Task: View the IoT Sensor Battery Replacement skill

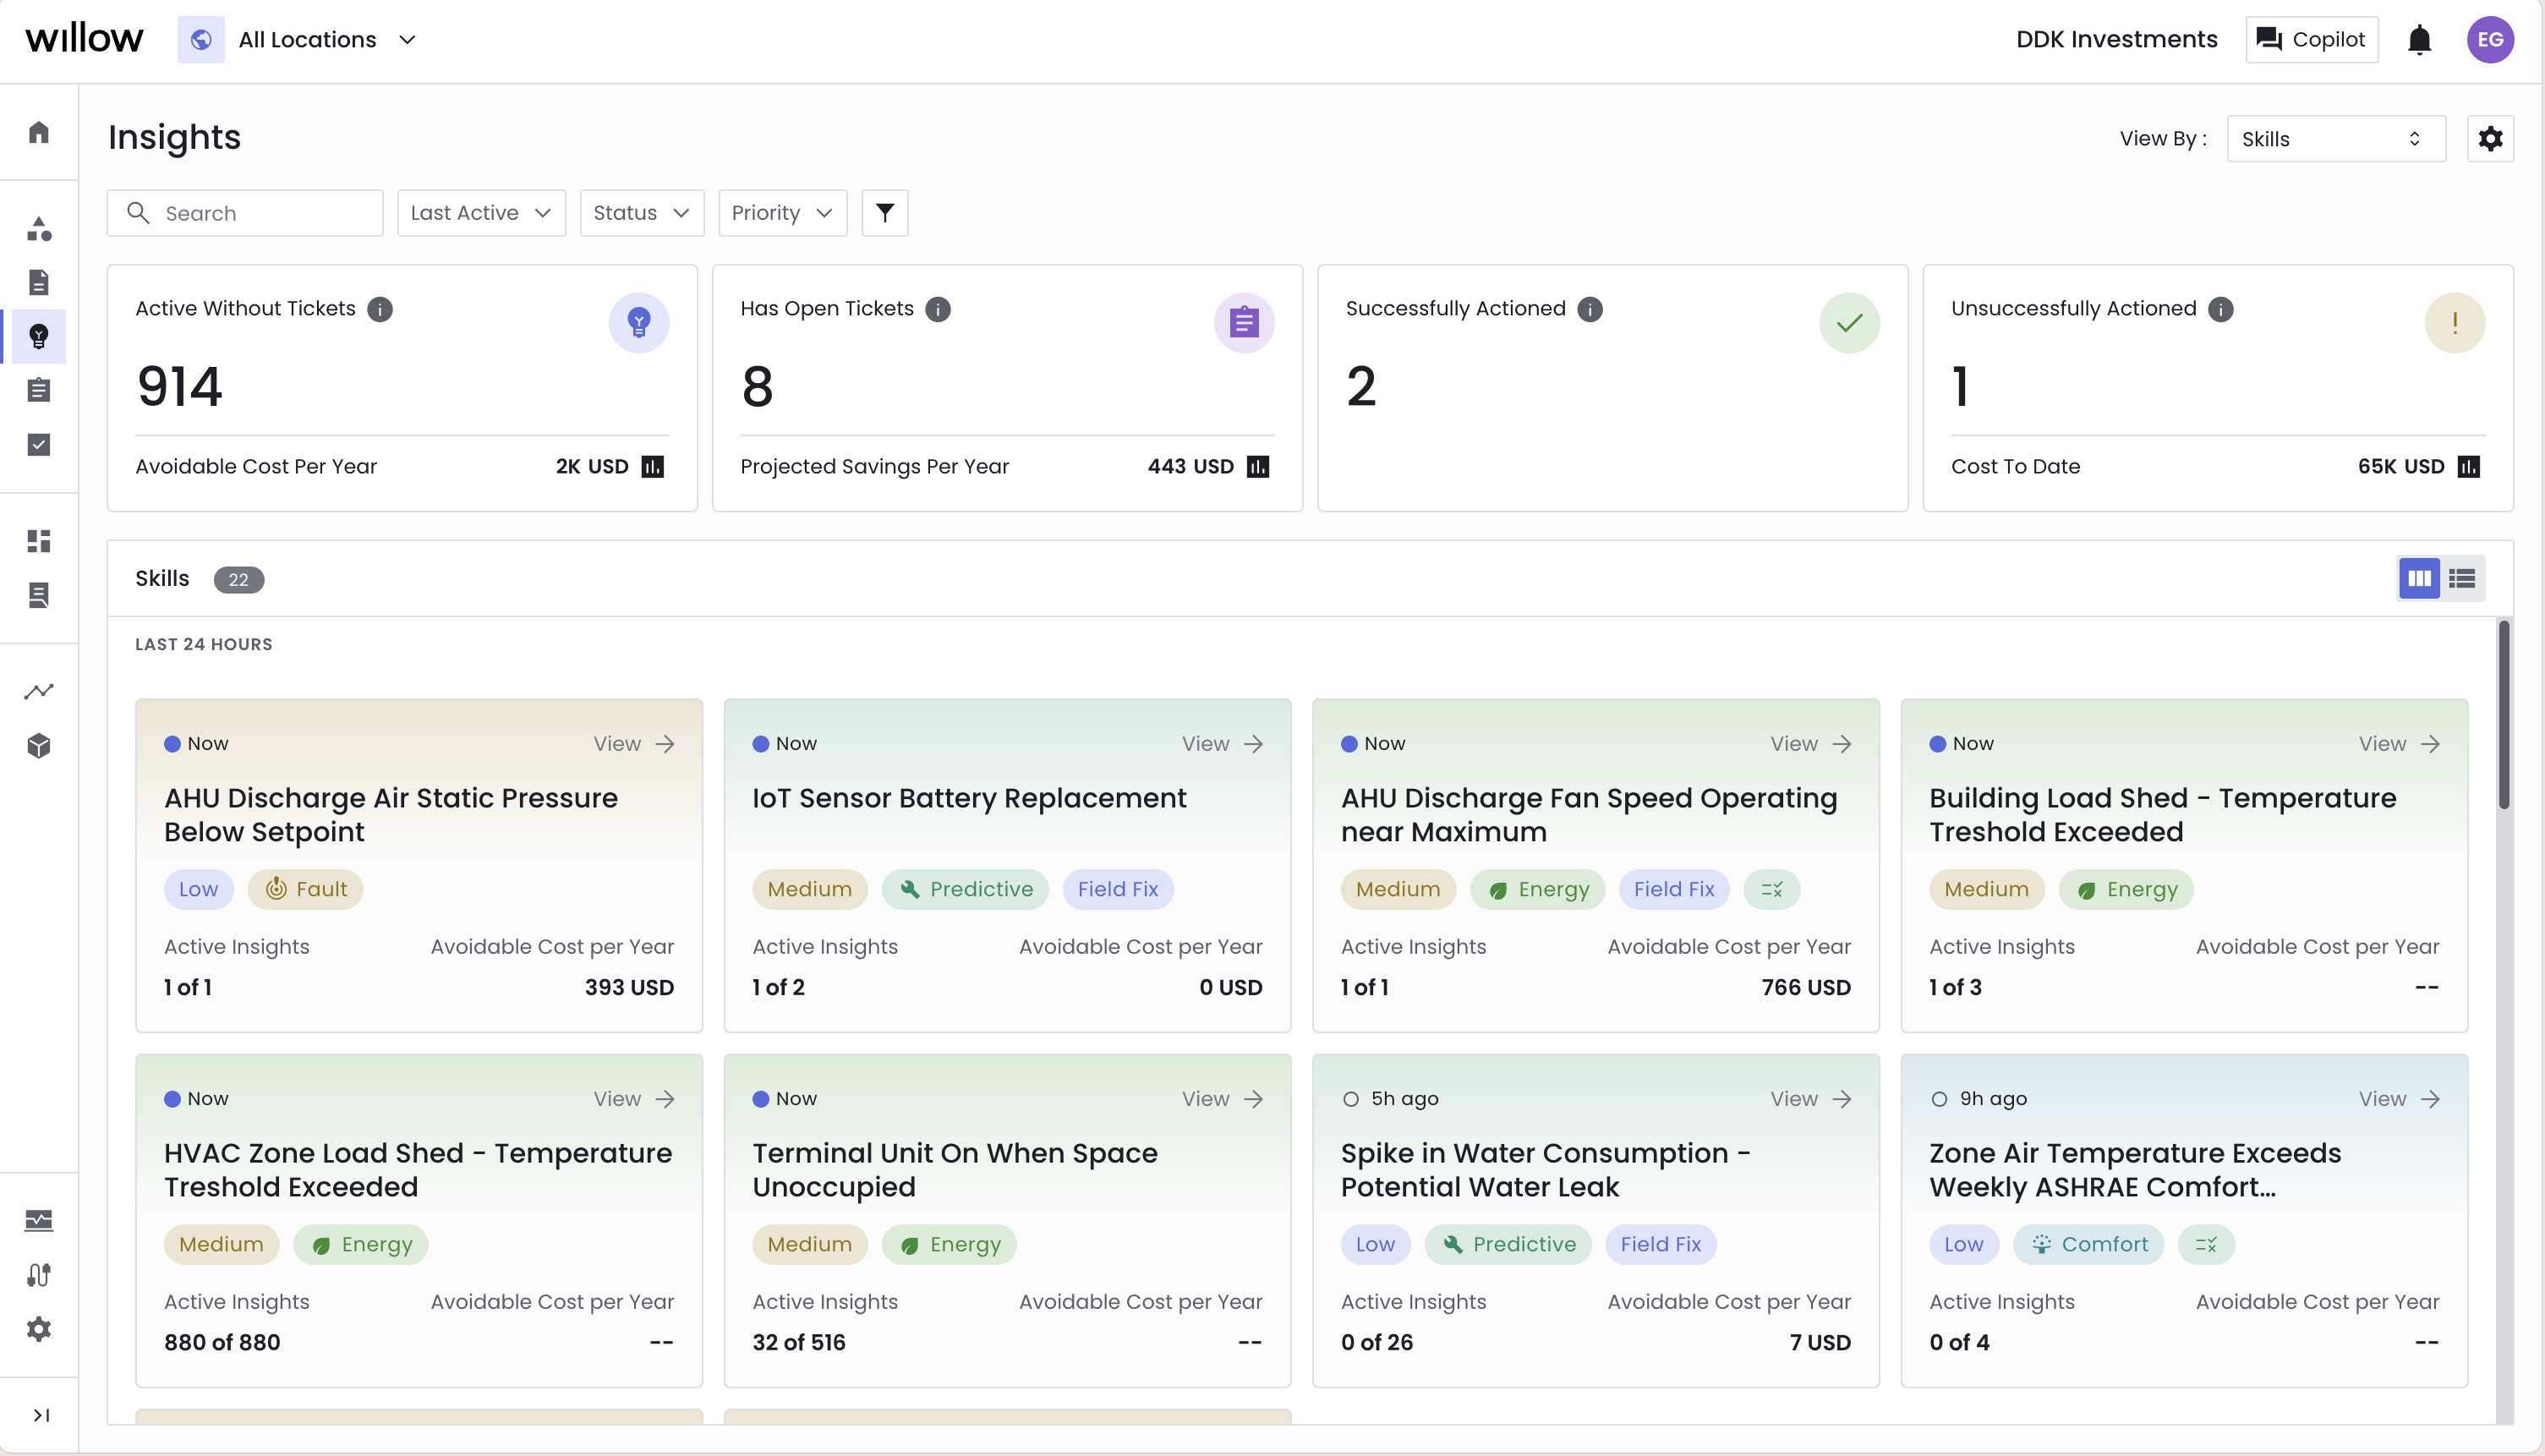Action: (x=1222, y=744)
